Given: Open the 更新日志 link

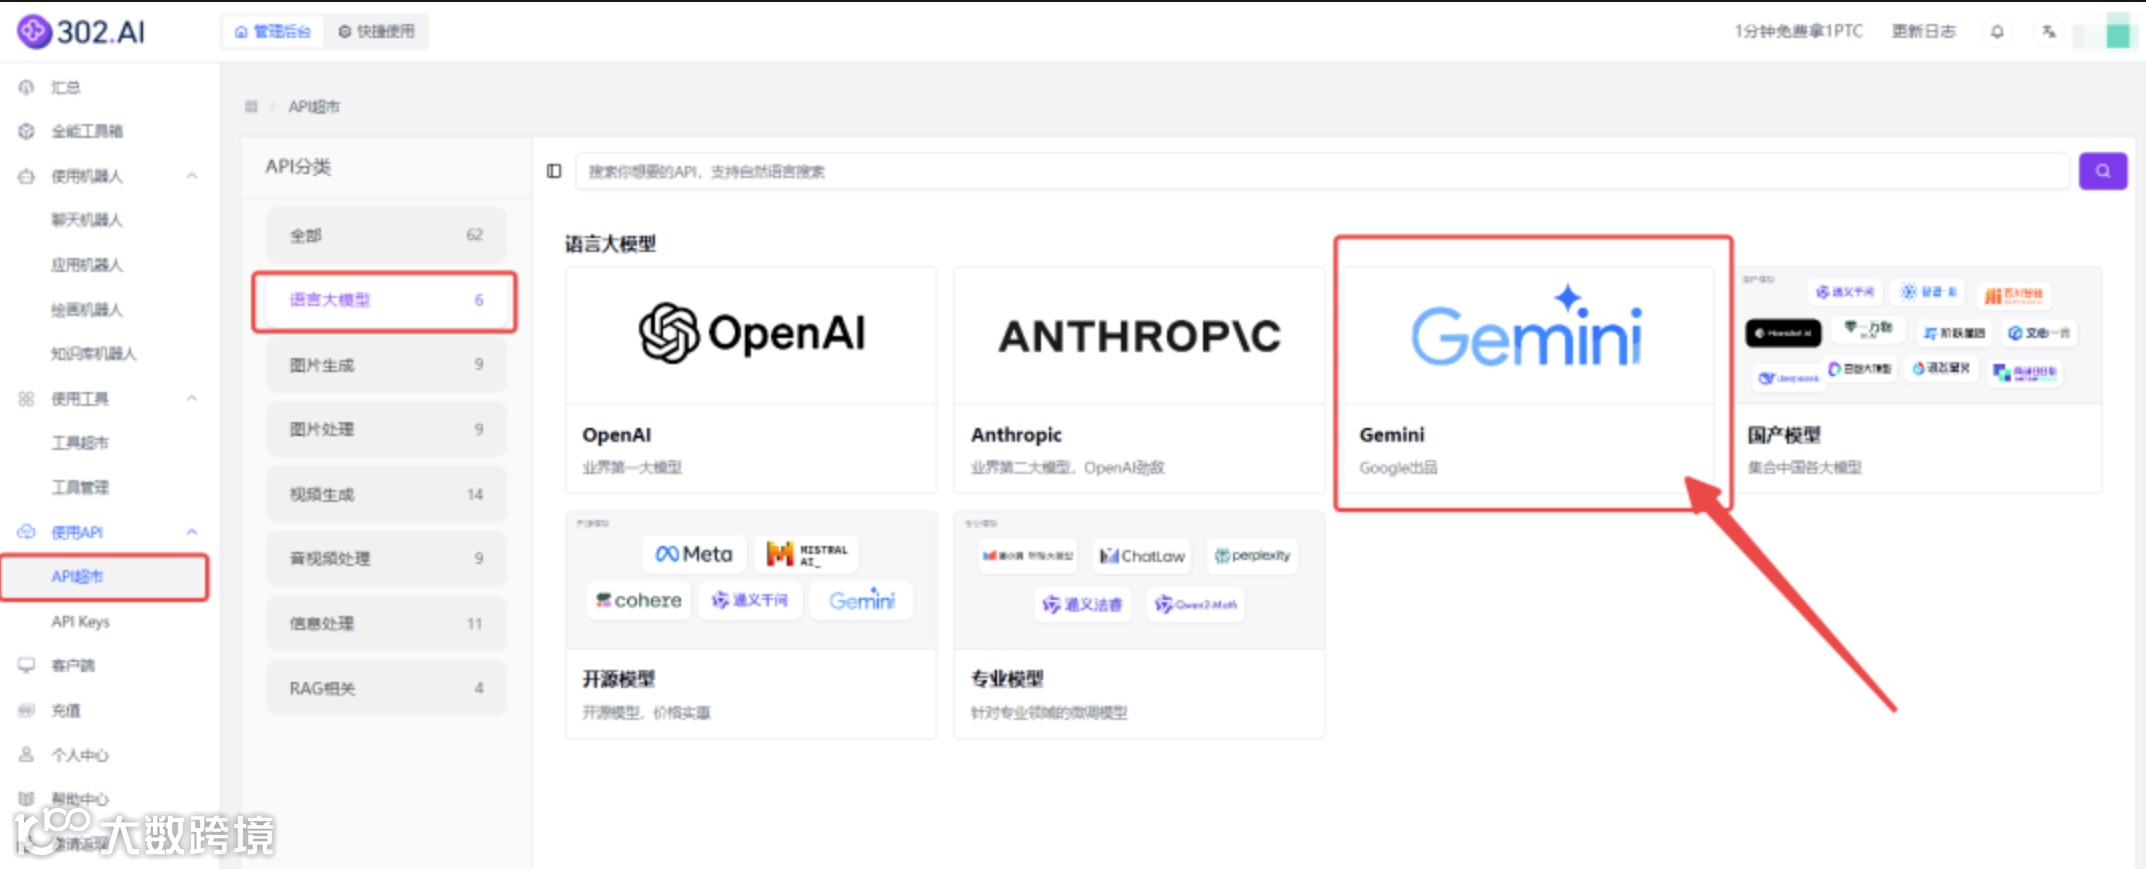Looking at the screenshot, I should [x=1923, y=32].
